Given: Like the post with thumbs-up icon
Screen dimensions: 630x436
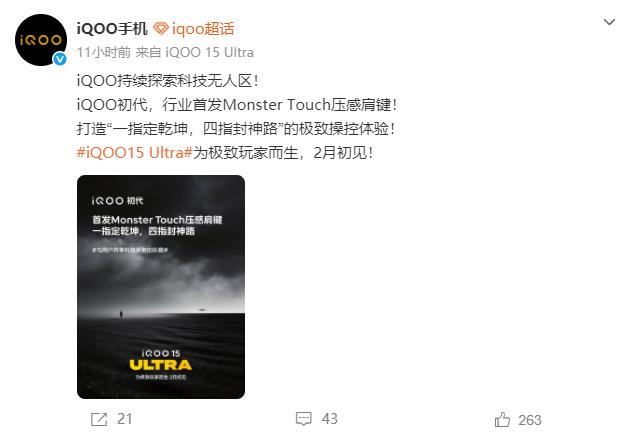Looking at the screenshot, I should (x=502, y=420).
